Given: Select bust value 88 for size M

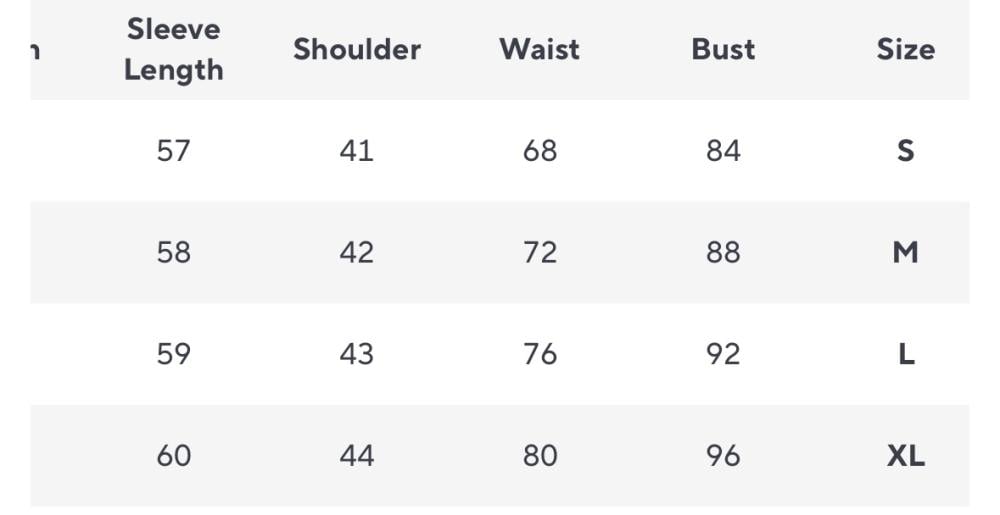Looking at the screenshot, I should coord(723,252).
